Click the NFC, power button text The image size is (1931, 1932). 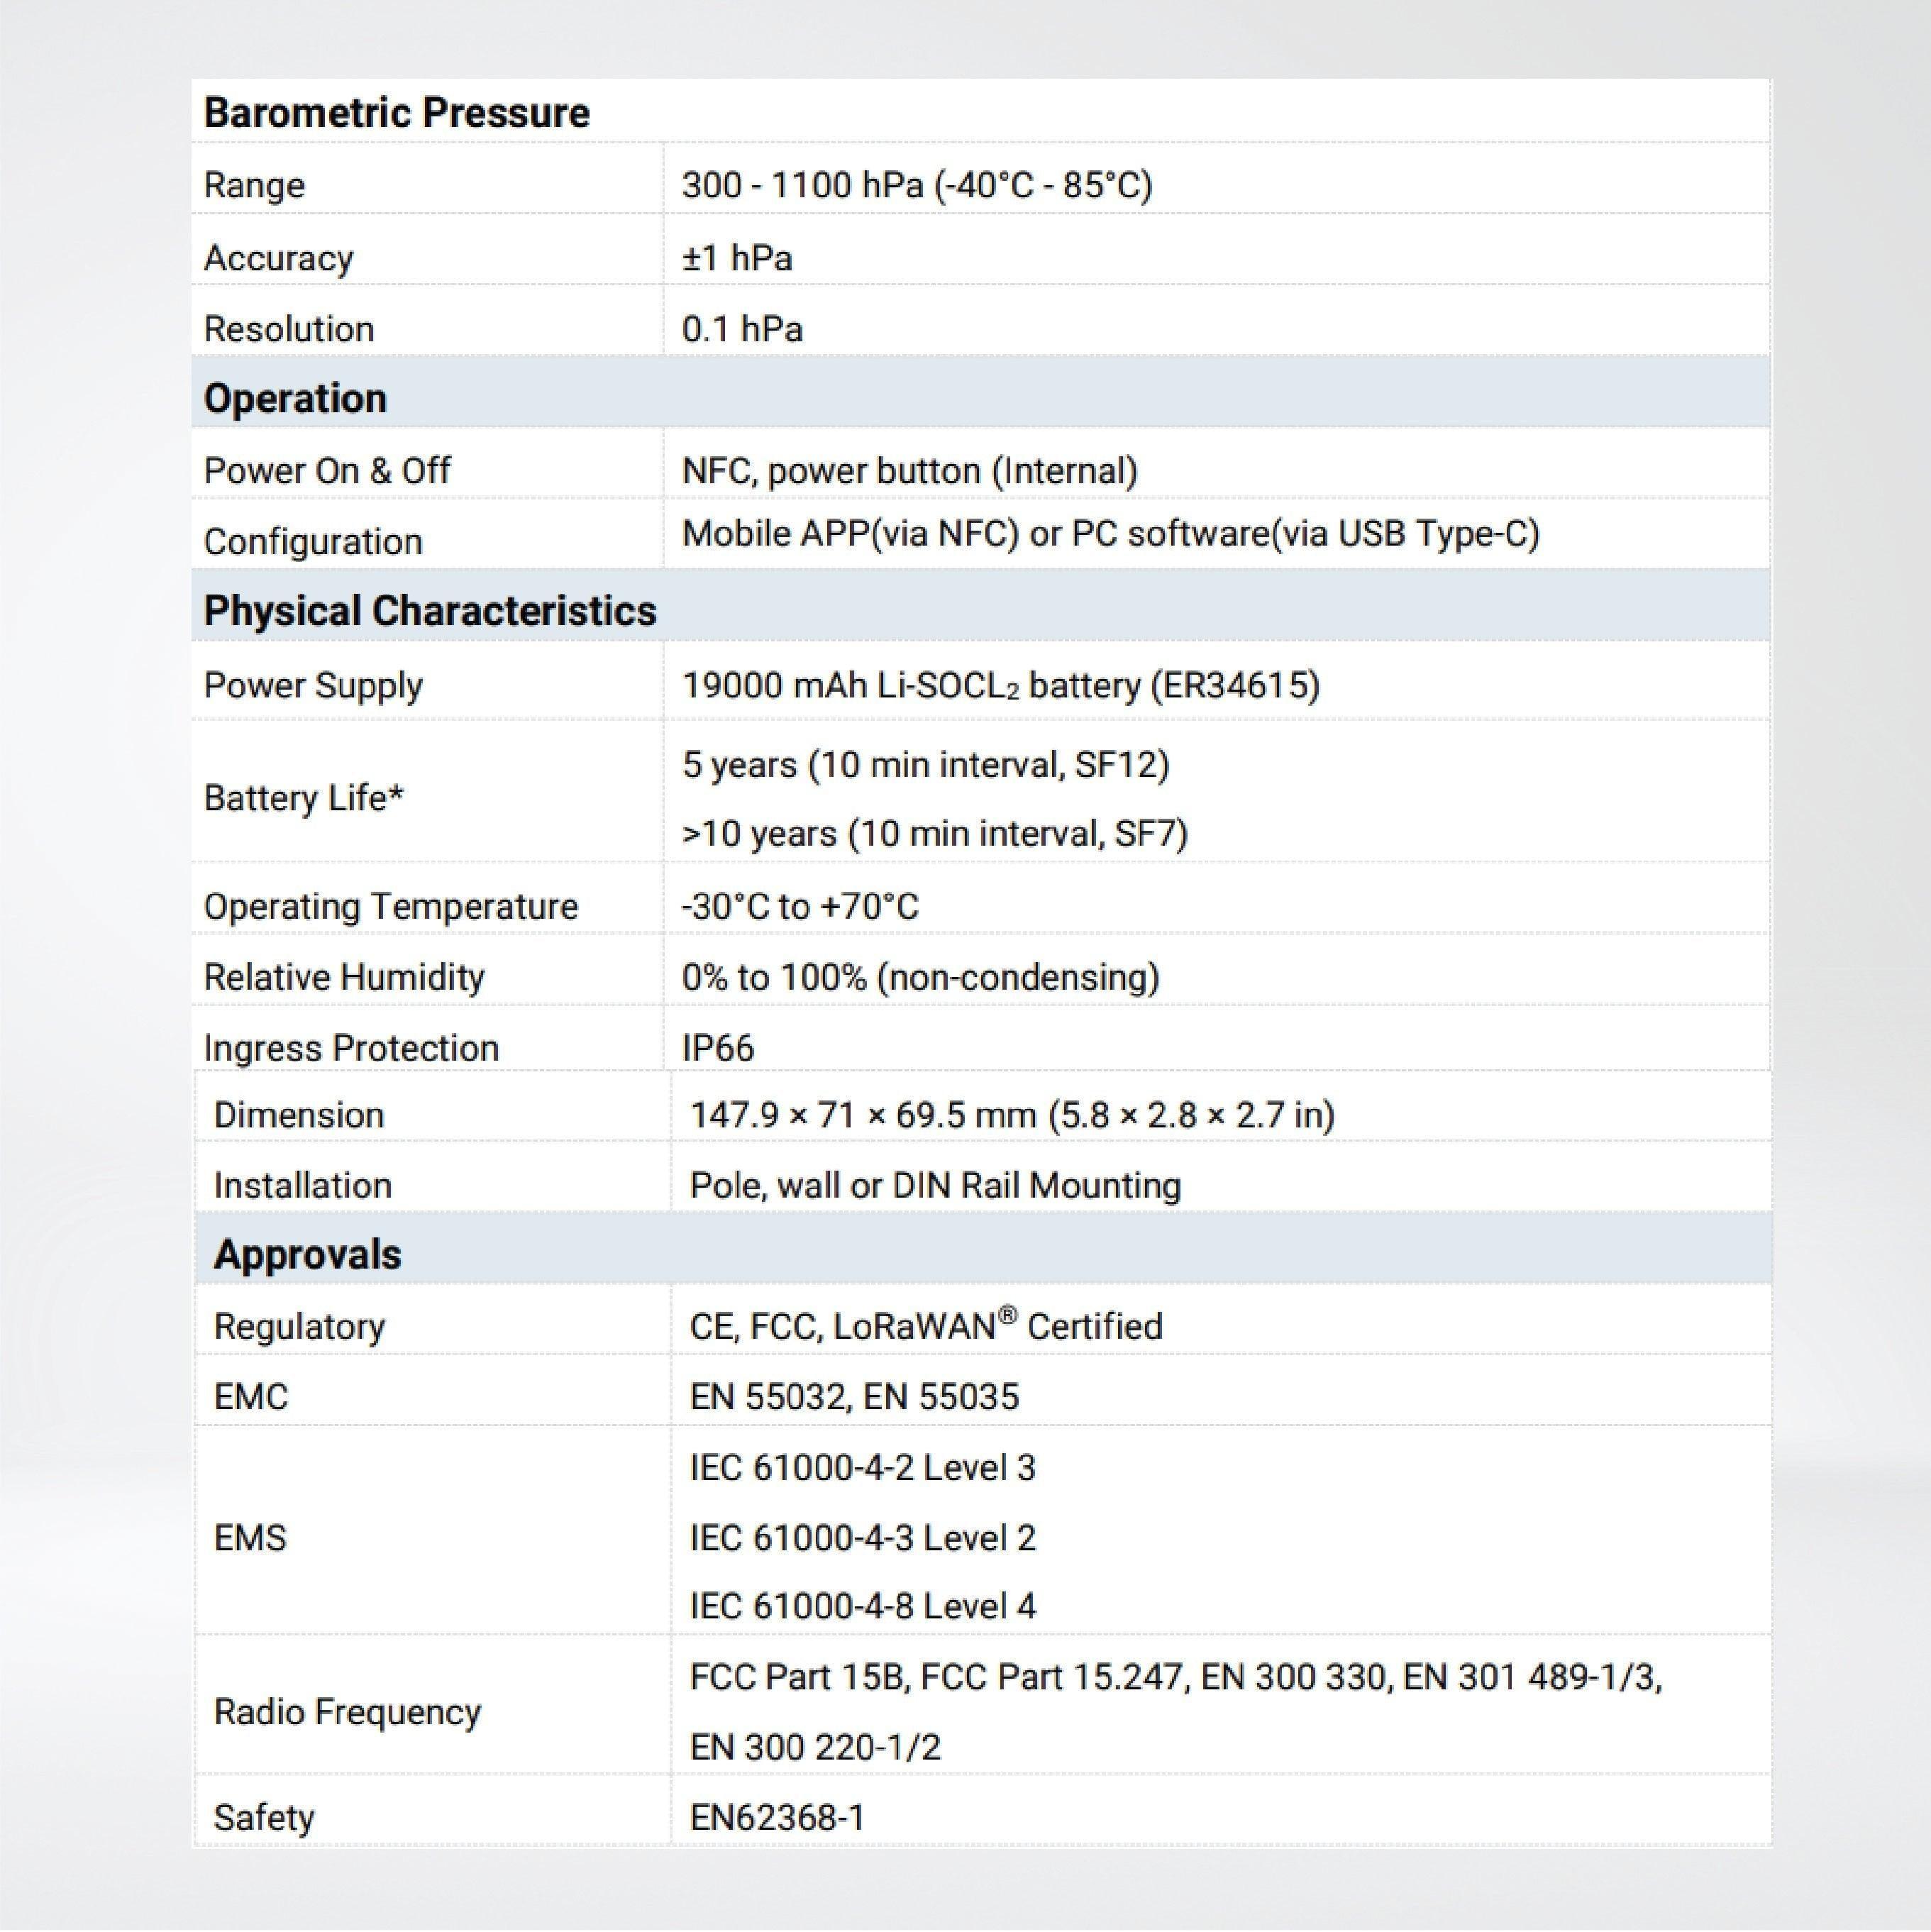909,471
